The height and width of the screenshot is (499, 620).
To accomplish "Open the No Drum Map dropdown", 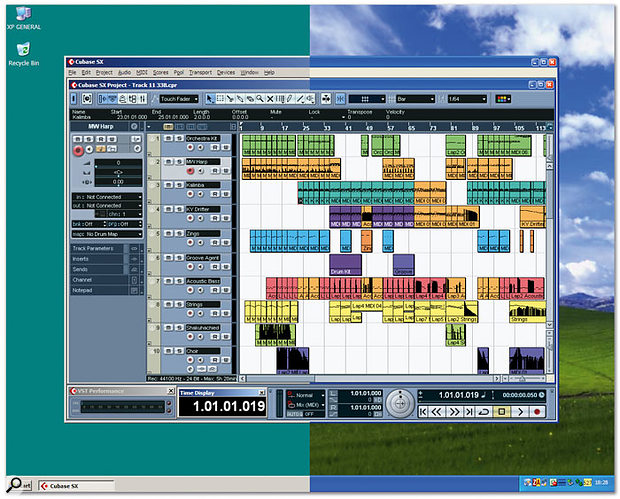I will (107, 234).
